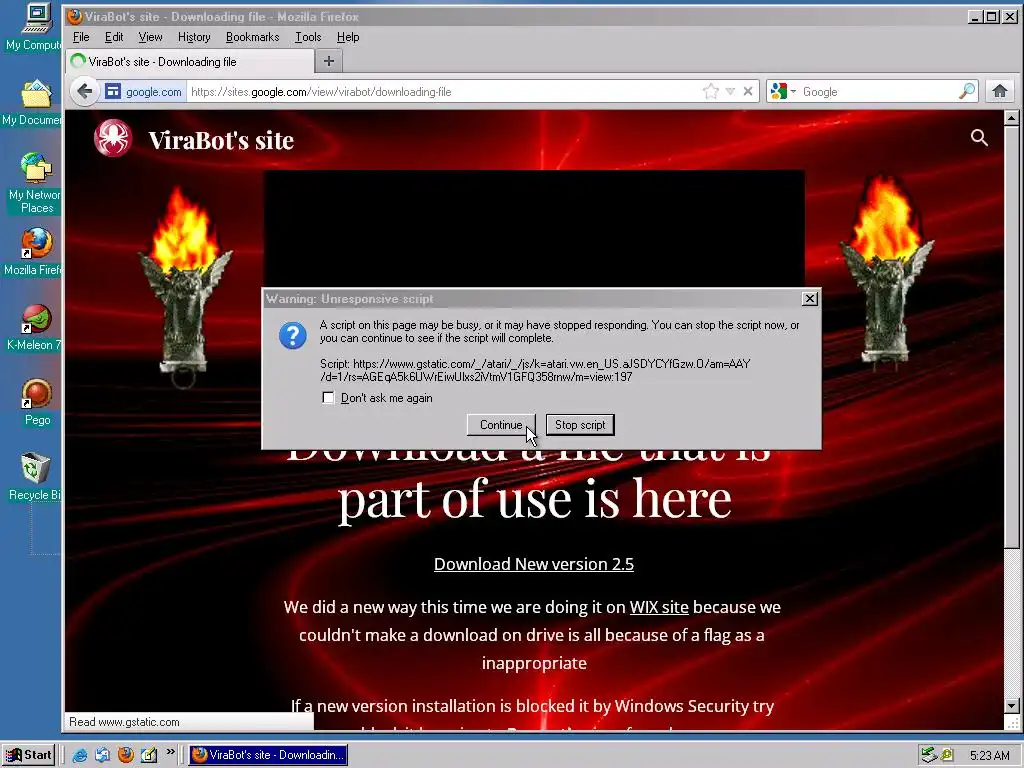Follow the WIX site link
1024x768 pixels.
point(659,607)
